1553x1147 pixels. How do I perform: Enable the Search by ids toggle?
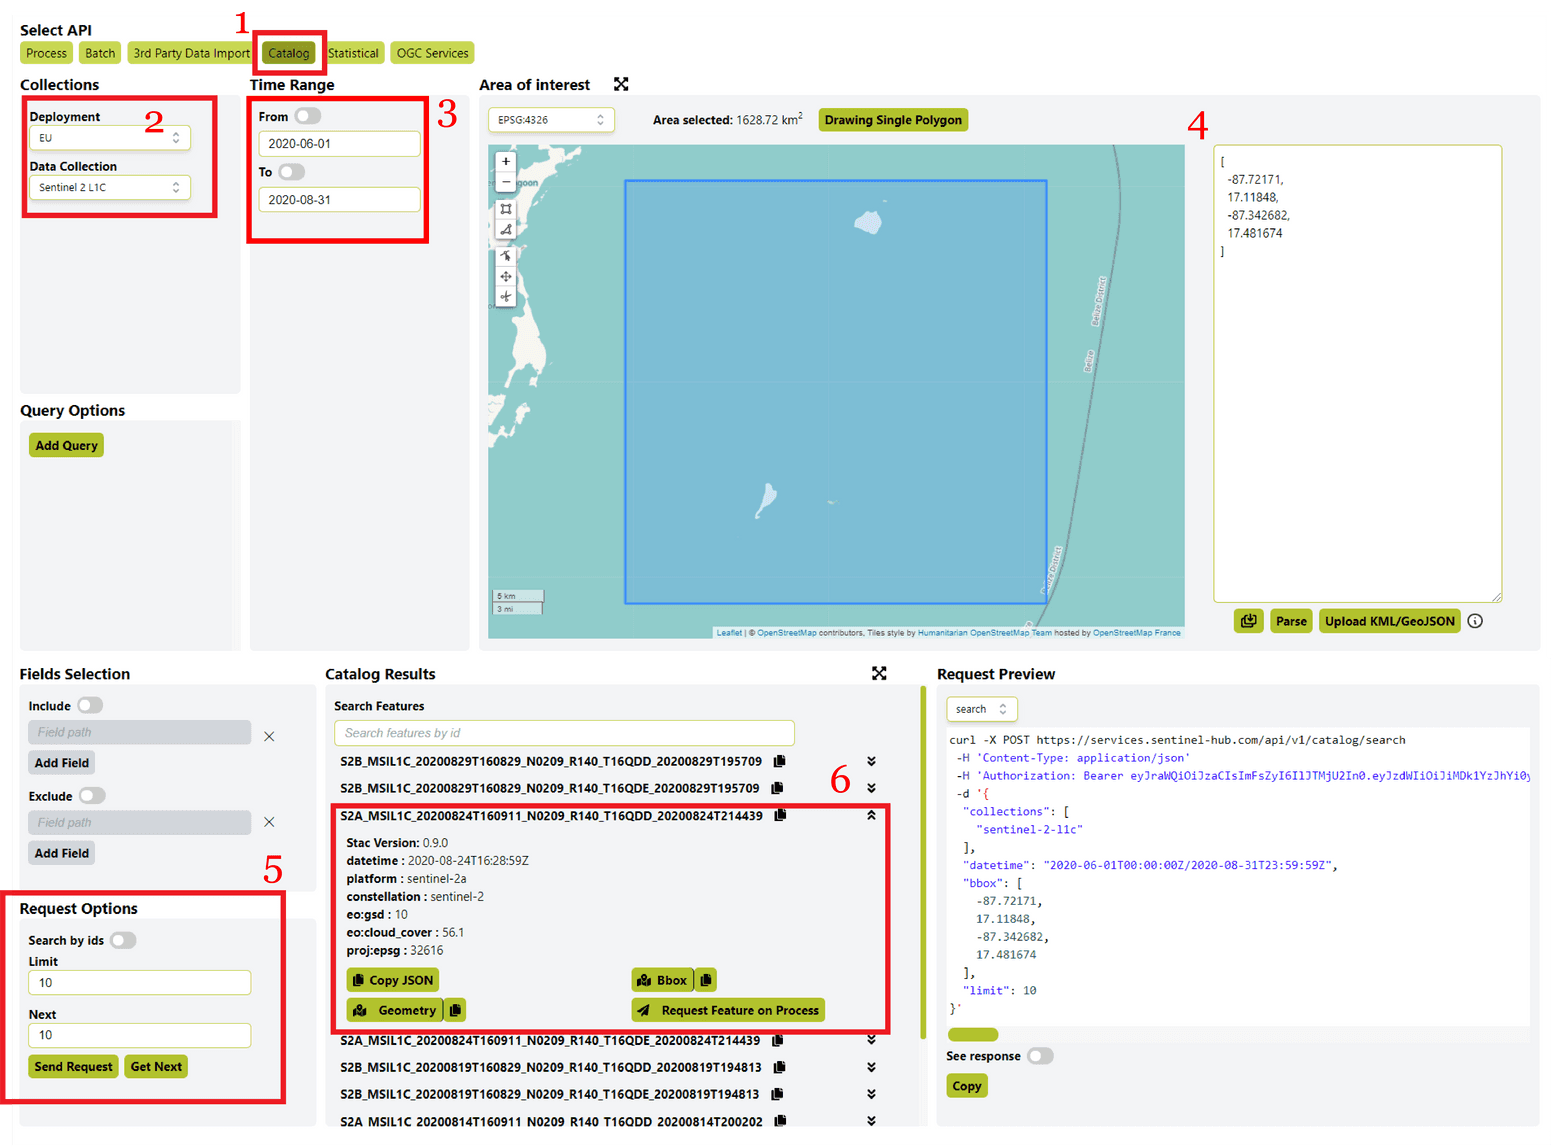pyautogui.click(x=123, y=940)
